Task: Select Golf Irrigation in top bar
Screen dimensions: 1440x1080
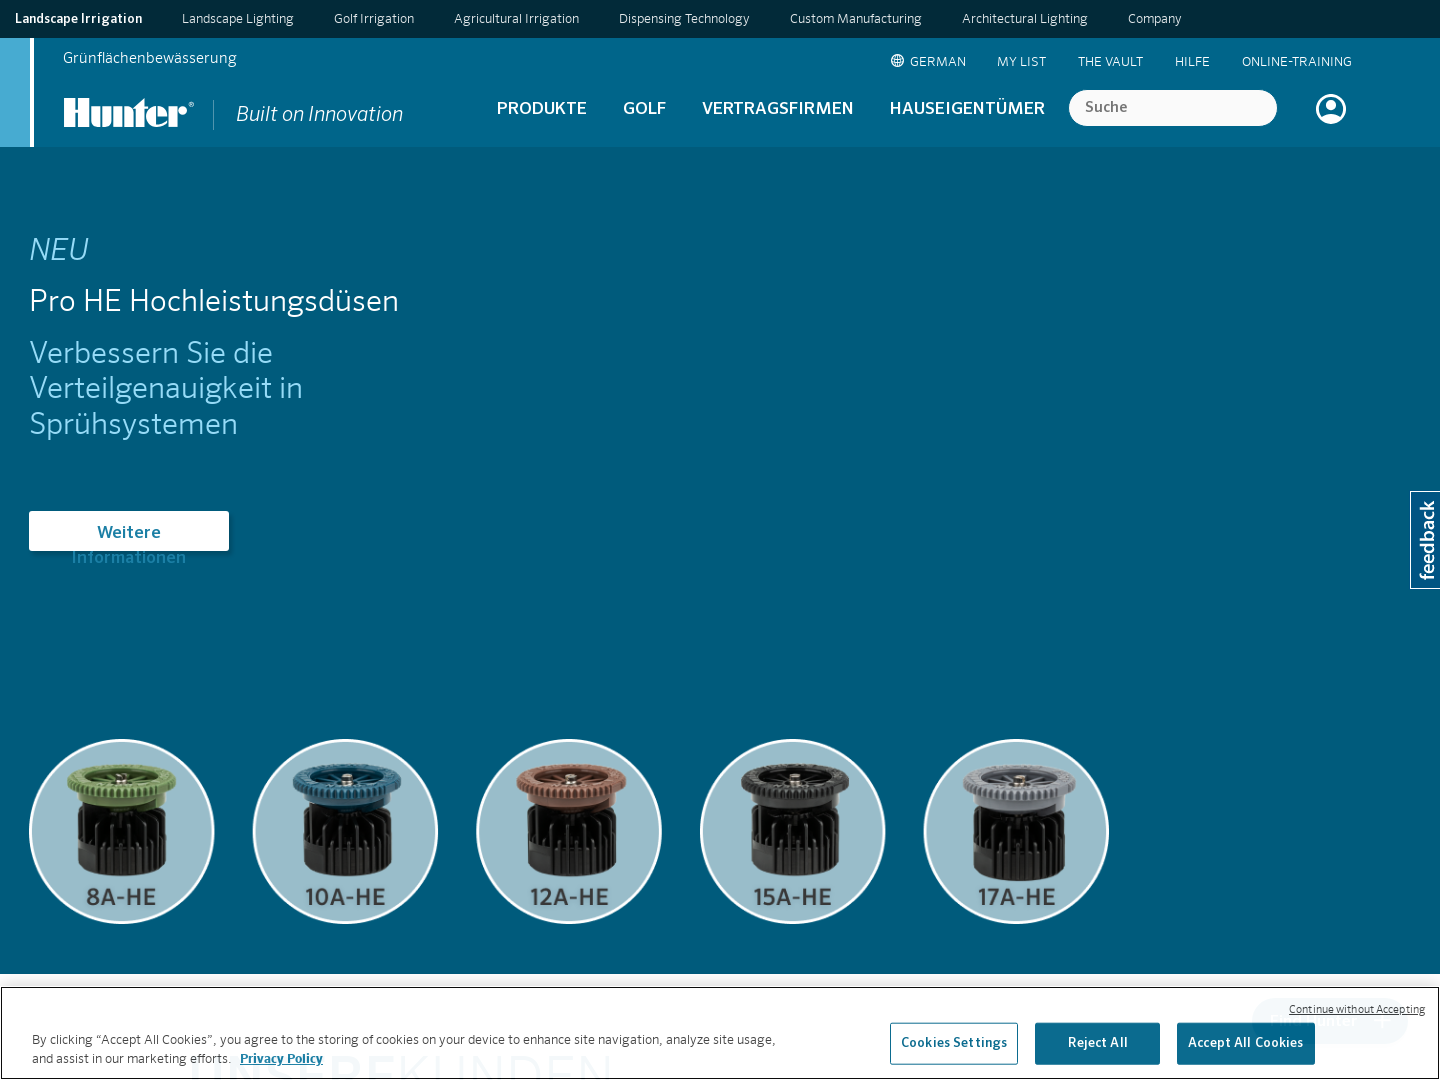Action: click(x=374, y=19)
